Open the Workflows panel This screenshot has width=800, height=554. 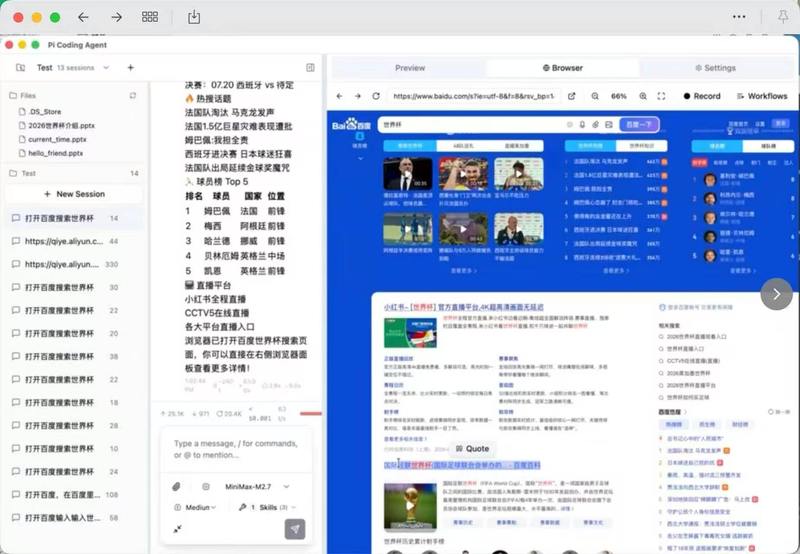(762, 96)
